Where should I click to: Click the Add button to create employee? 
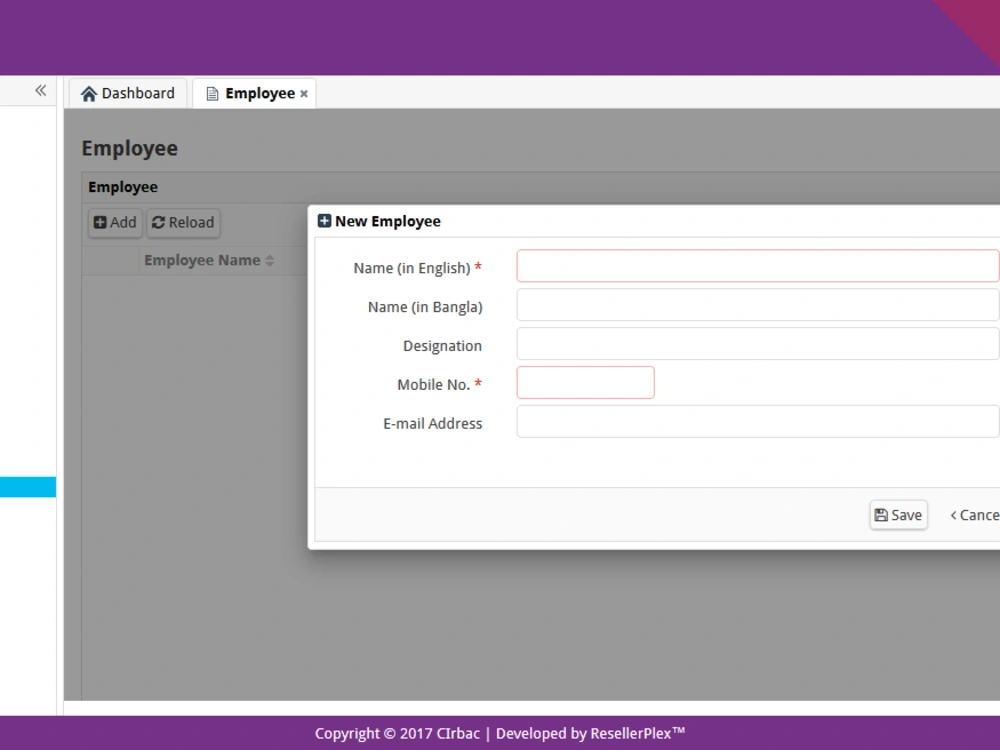click(x=114, y=222)
